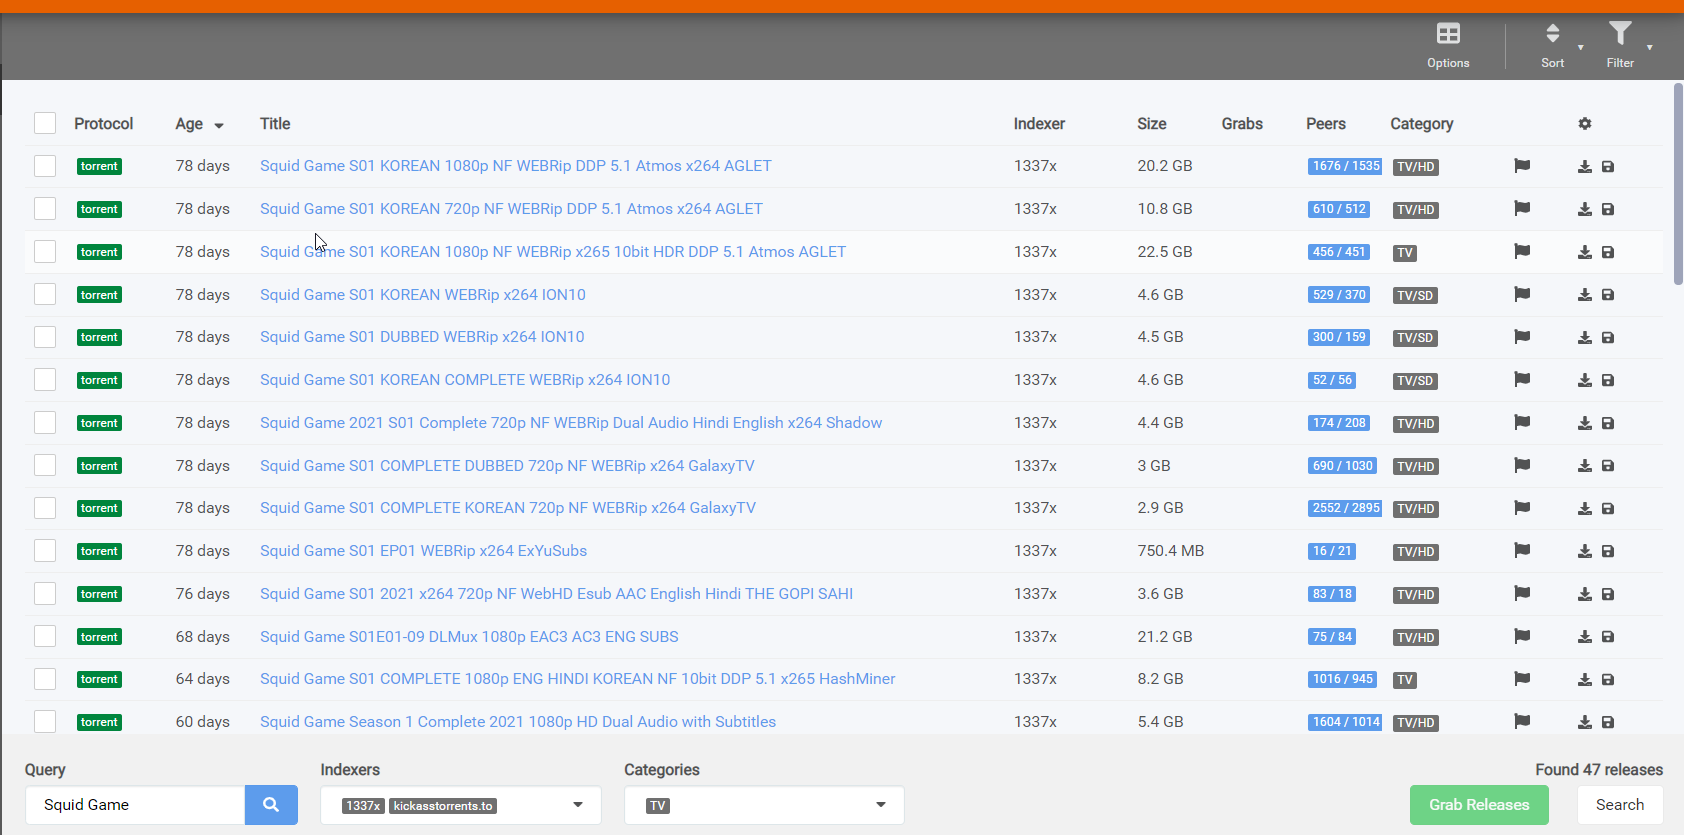The height and width of the screenshot is (835, 1684).
Task: Open Squid Game S01 EP01 WEBRip ExYuSubs link
Action: click(423, 551)
